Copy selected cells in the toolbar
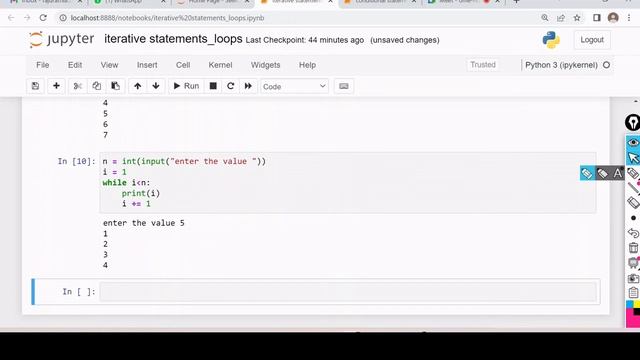The height and width of the screenshot is (360, 640). (96, 86)
